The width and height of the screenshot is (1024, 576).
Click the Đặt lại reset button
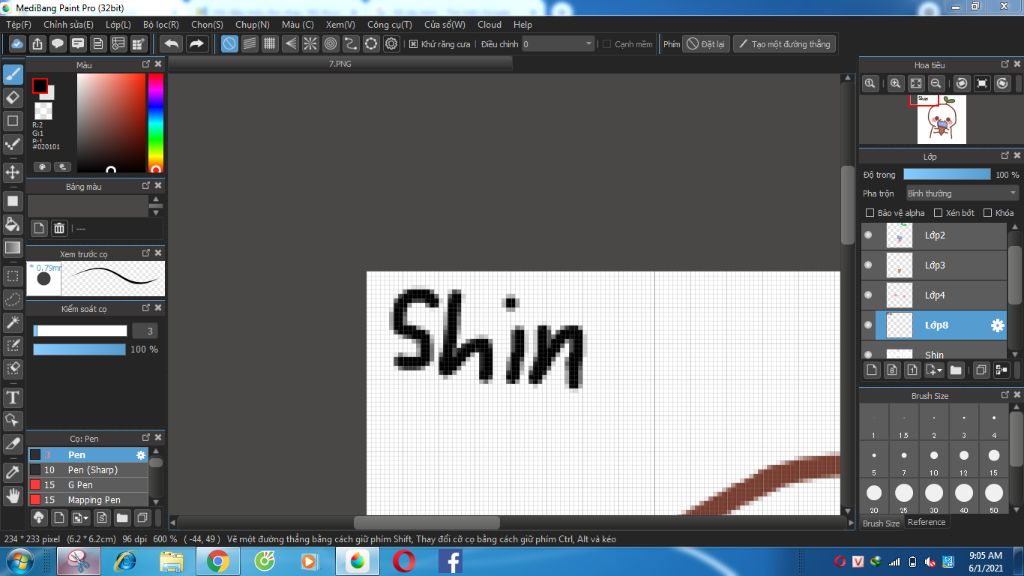tap(706, 44)
